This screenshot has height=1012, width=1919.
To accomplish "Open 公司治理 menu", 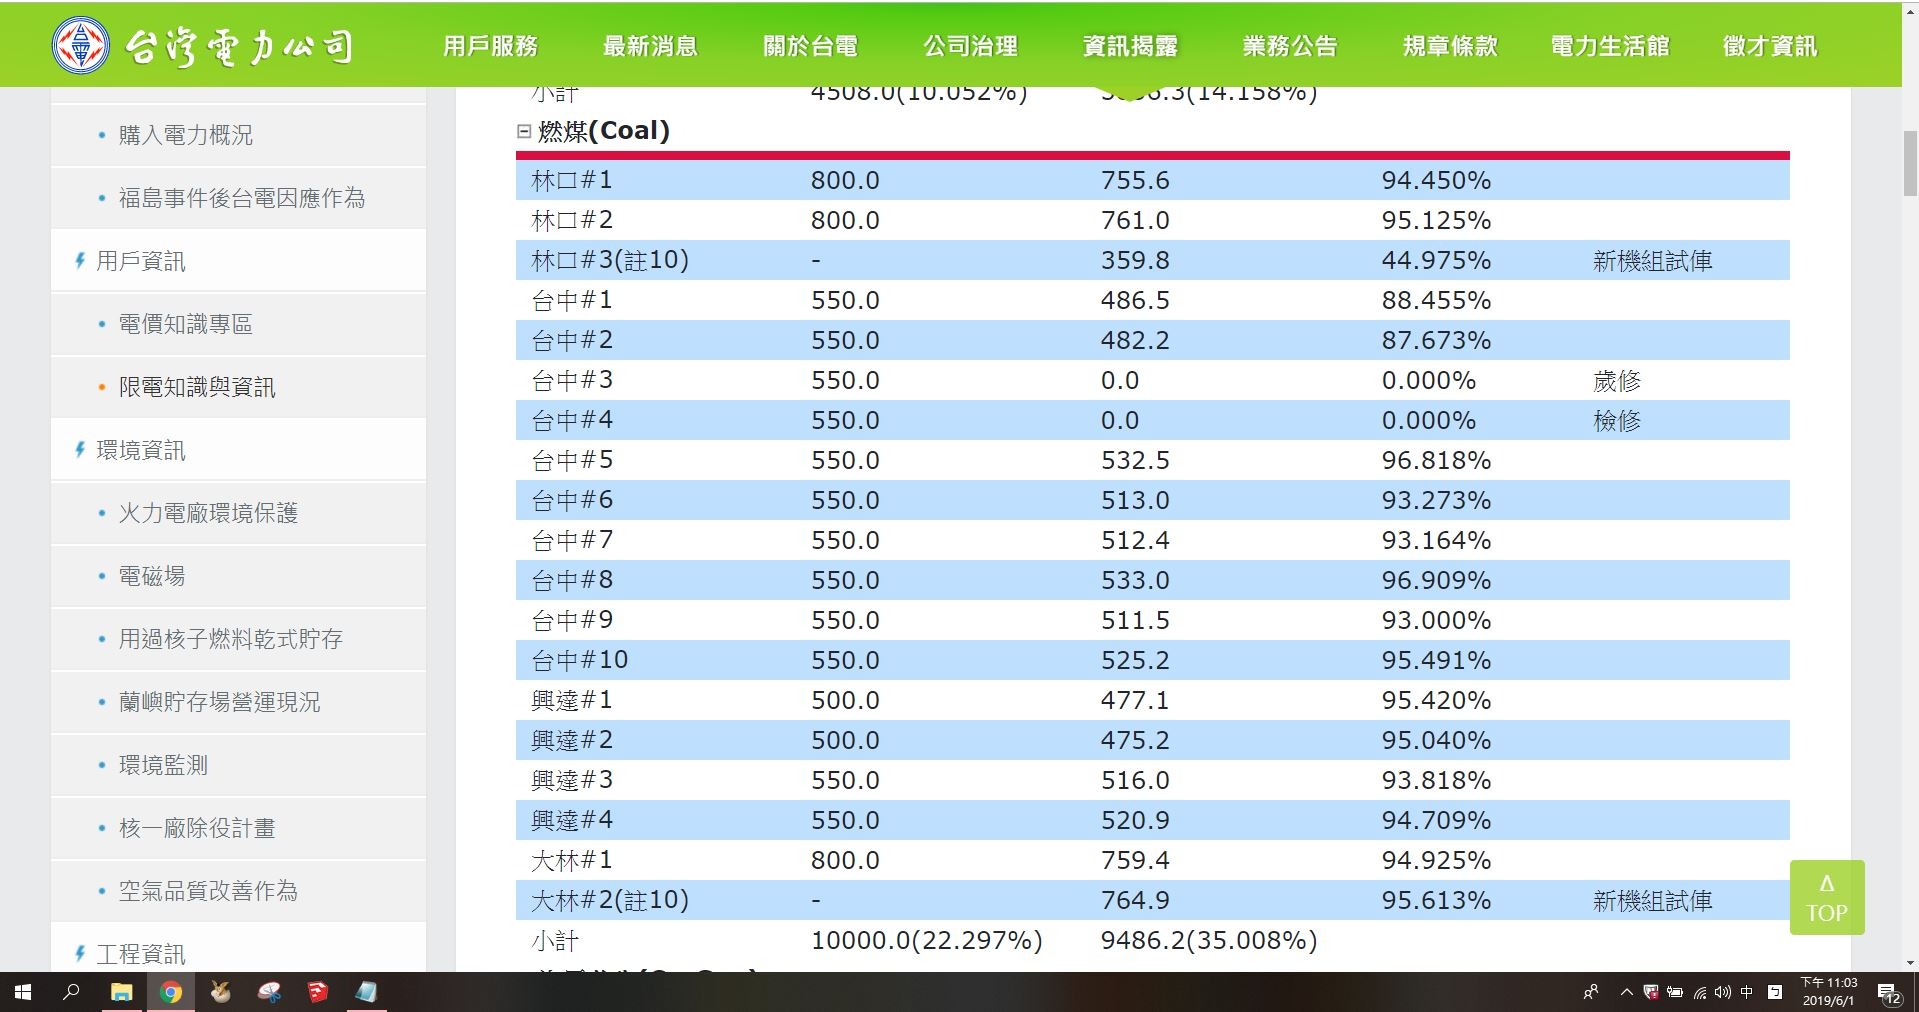I will click(x=970, y=46).
